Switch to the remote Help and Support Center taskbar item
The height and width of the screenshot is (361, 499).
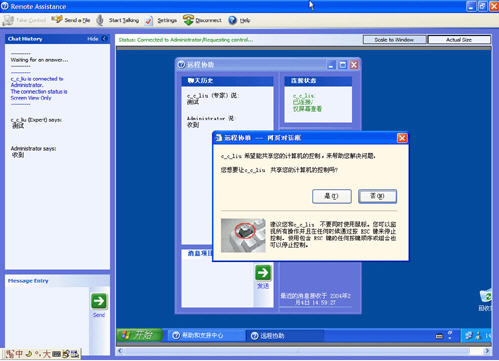[205, 335]
